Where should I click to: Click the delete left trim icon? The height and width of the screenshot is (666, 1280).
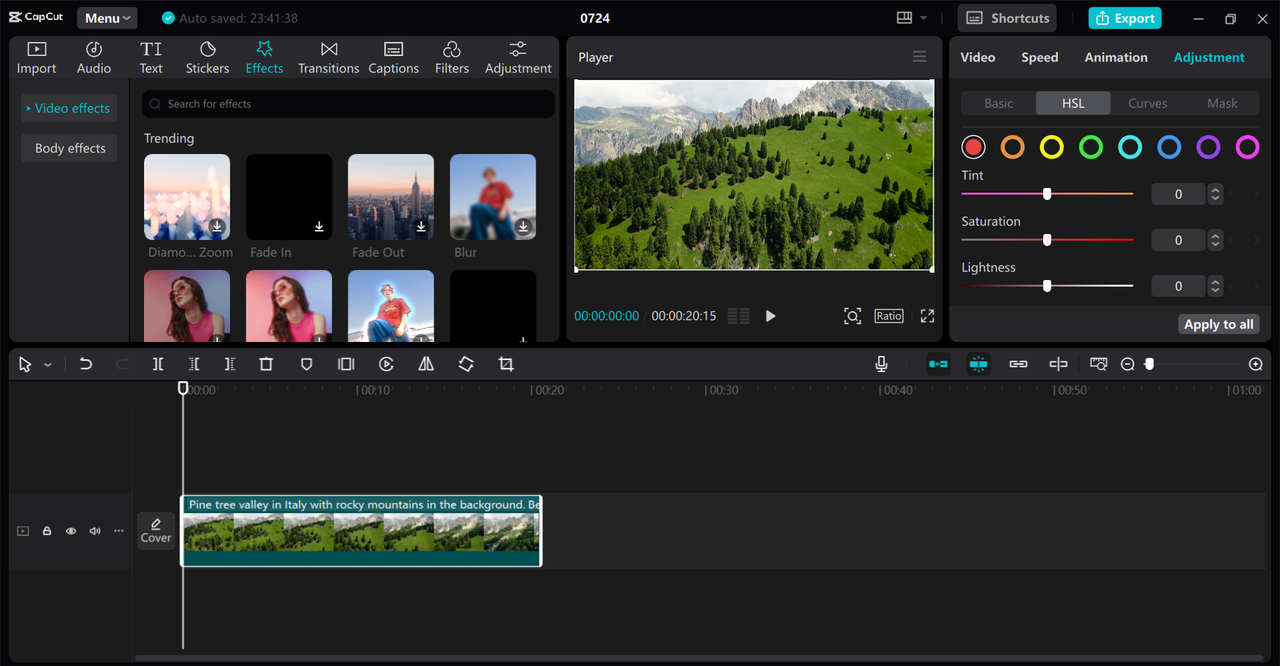pyautogui.click(x=194, y=364)
